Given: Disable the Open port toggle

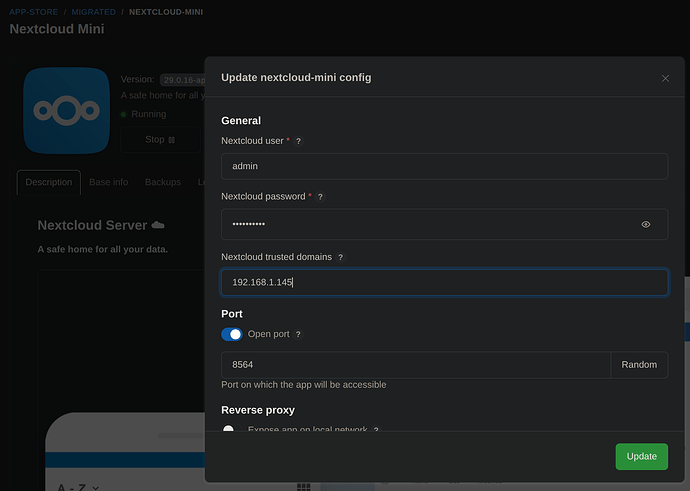Looking at the screenshot, I should point(231,334).
